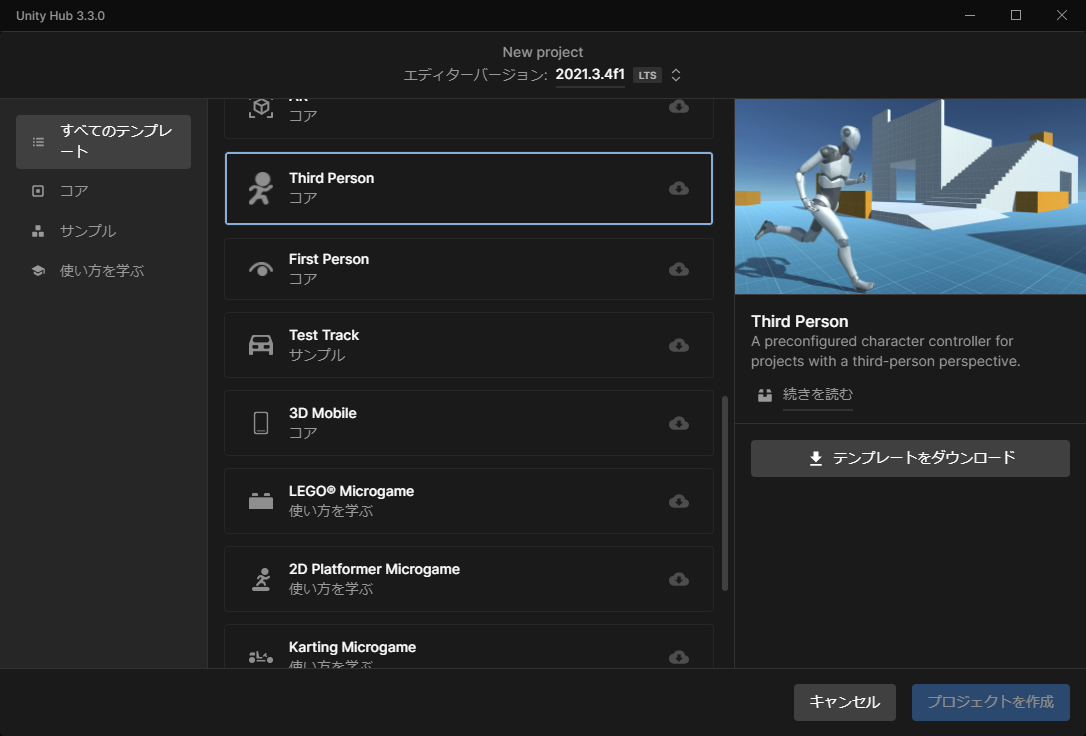Click download cloud icon for 3D Mobile

(679, 423)
